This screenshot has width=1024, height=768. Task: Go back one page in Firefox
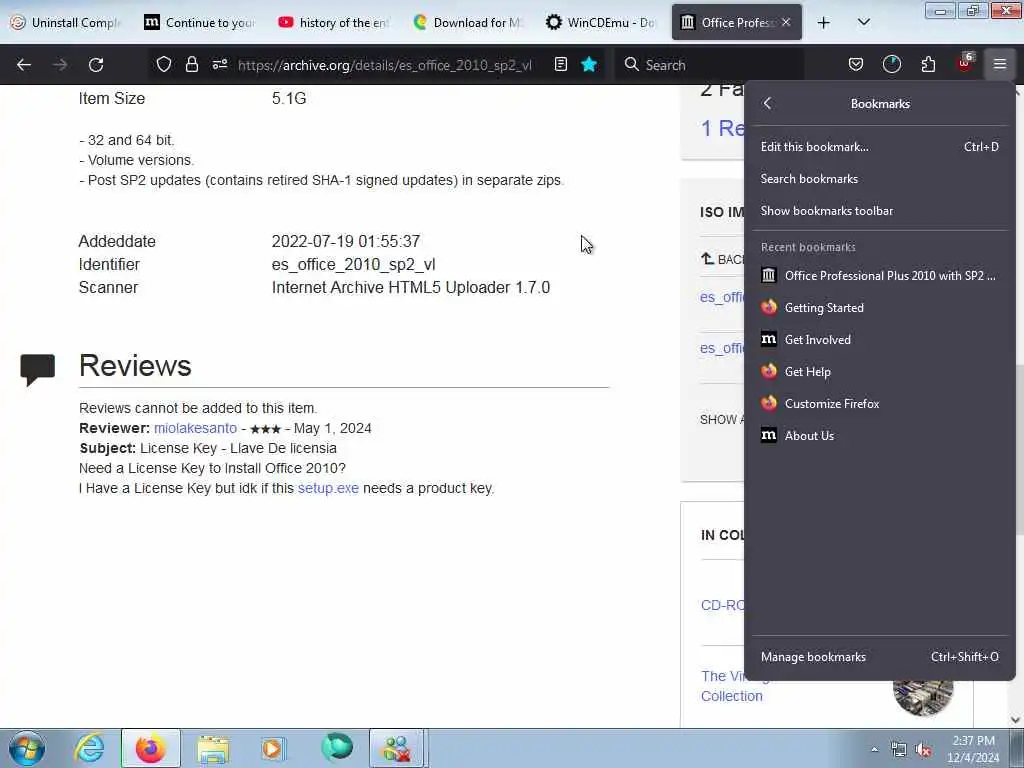pyautogui.click(x=24, y=65)
